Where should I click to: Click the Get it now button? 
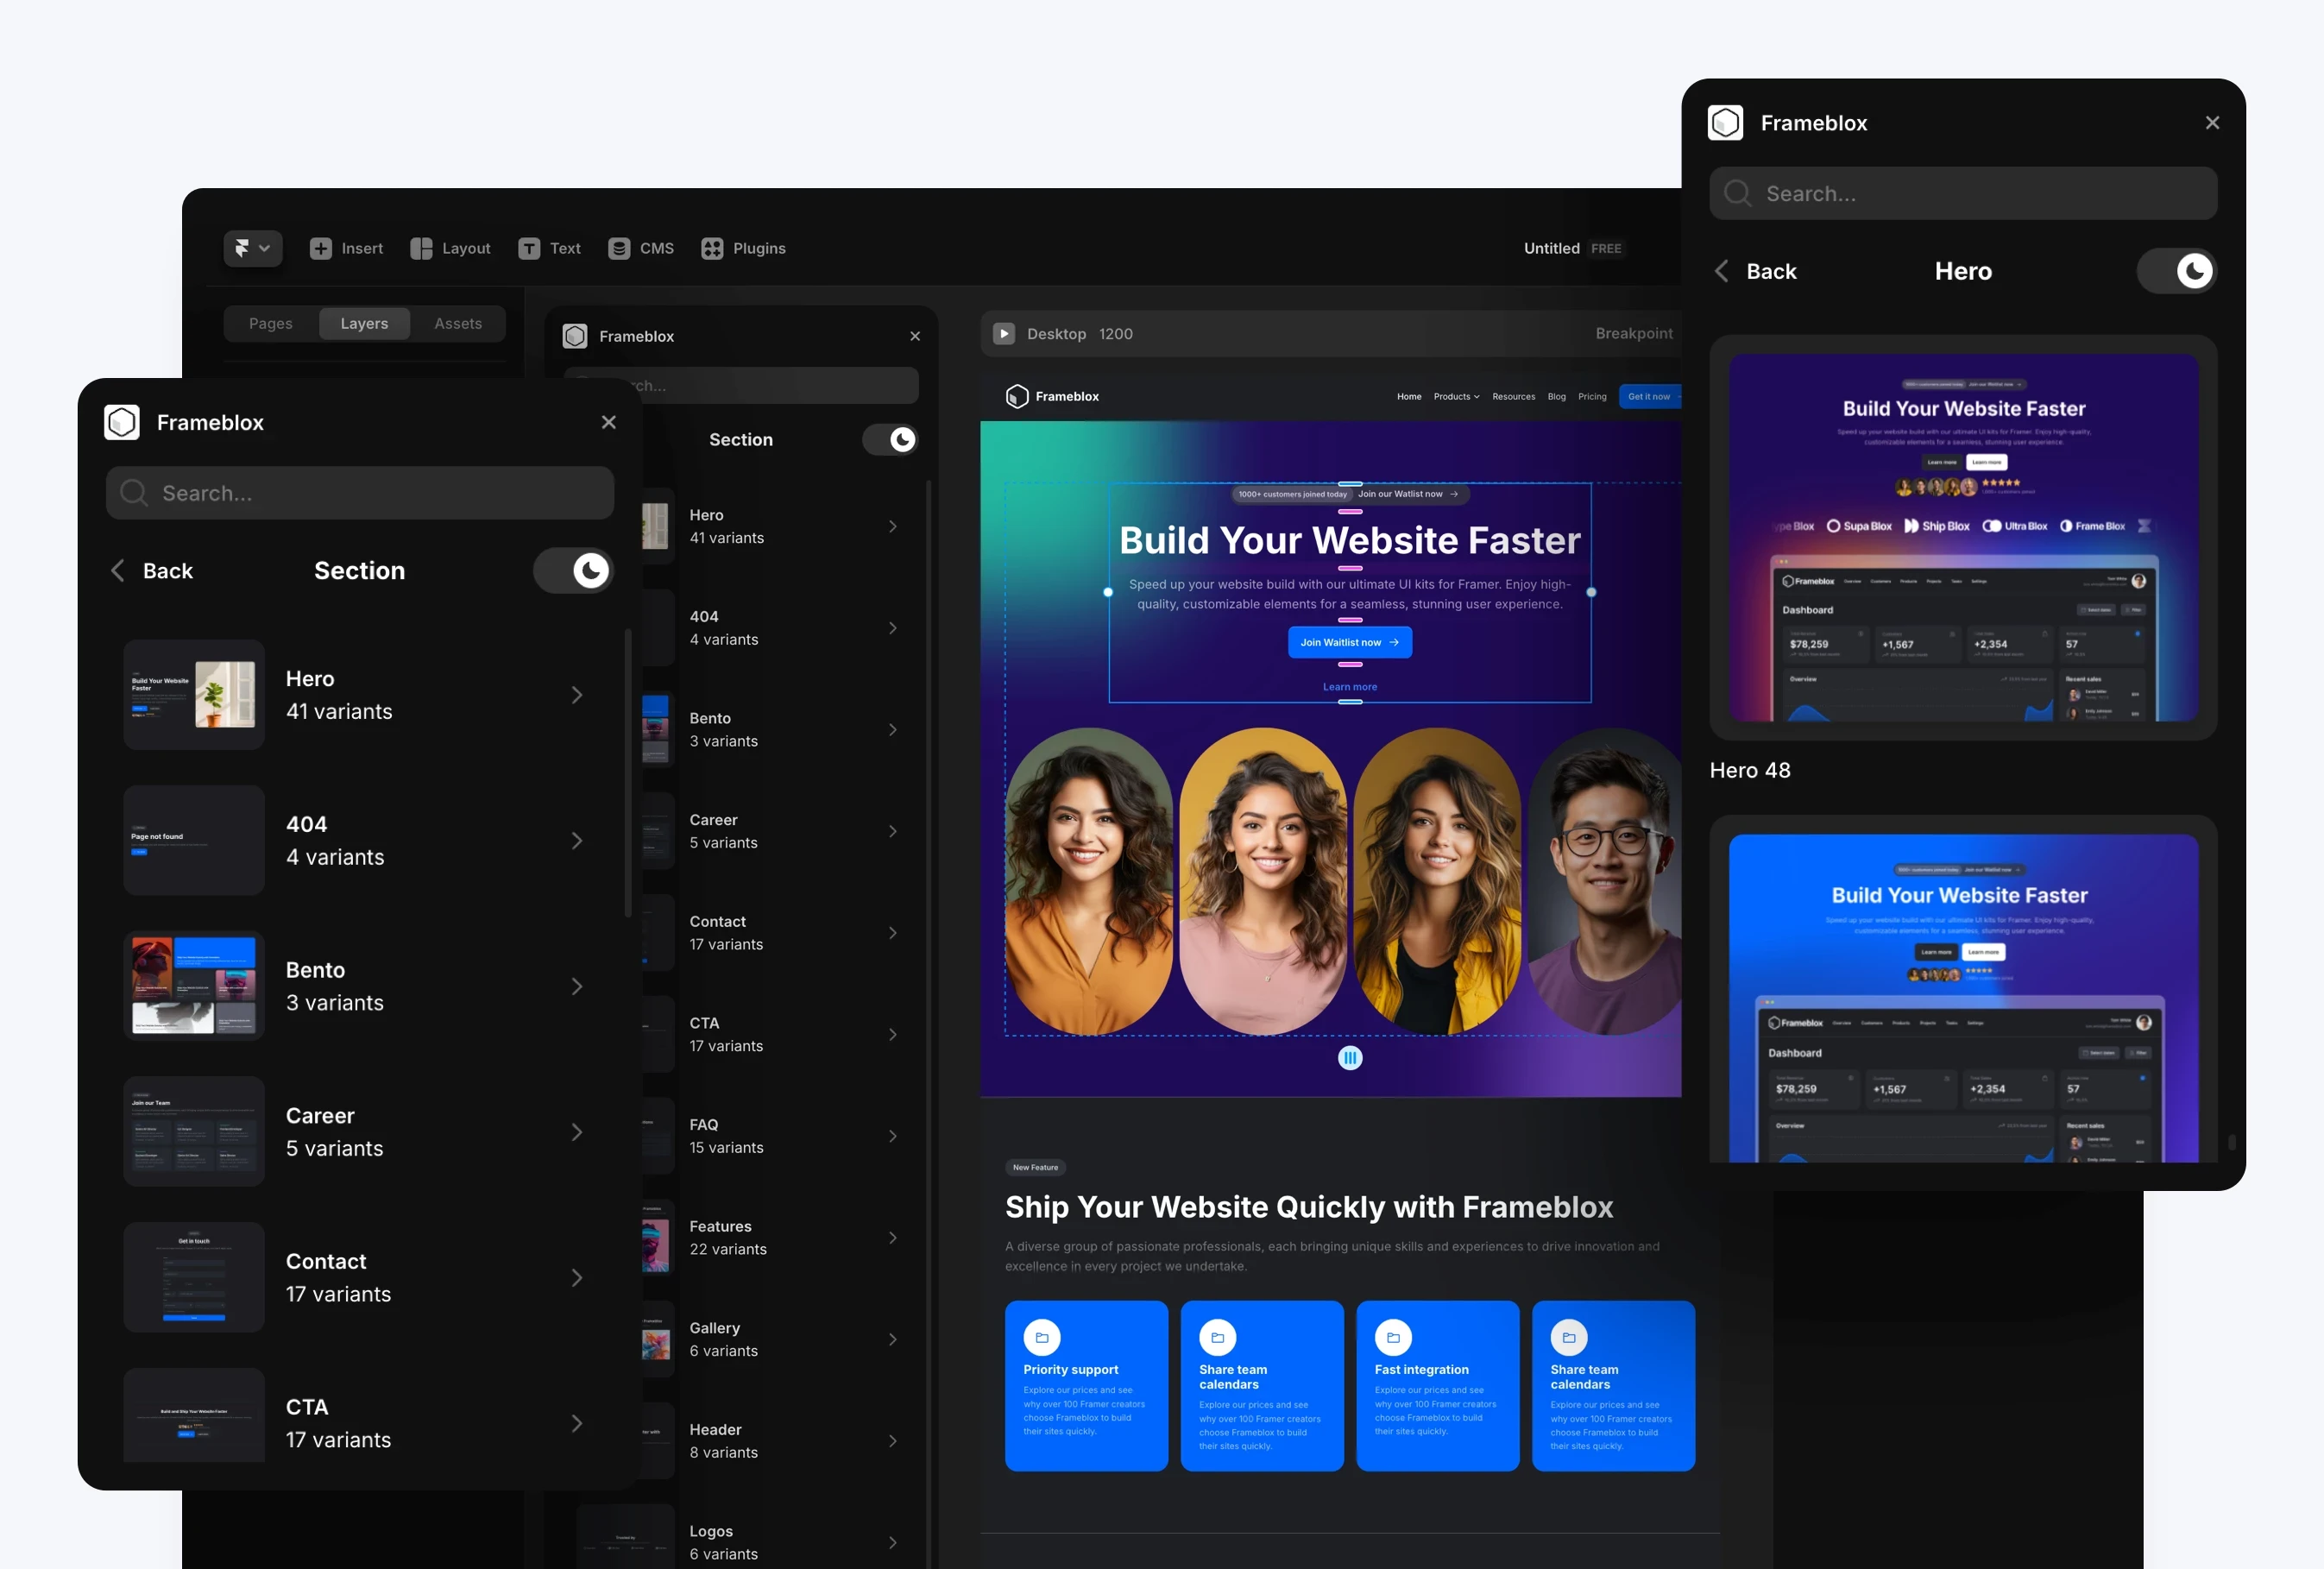coord(1651,397)
